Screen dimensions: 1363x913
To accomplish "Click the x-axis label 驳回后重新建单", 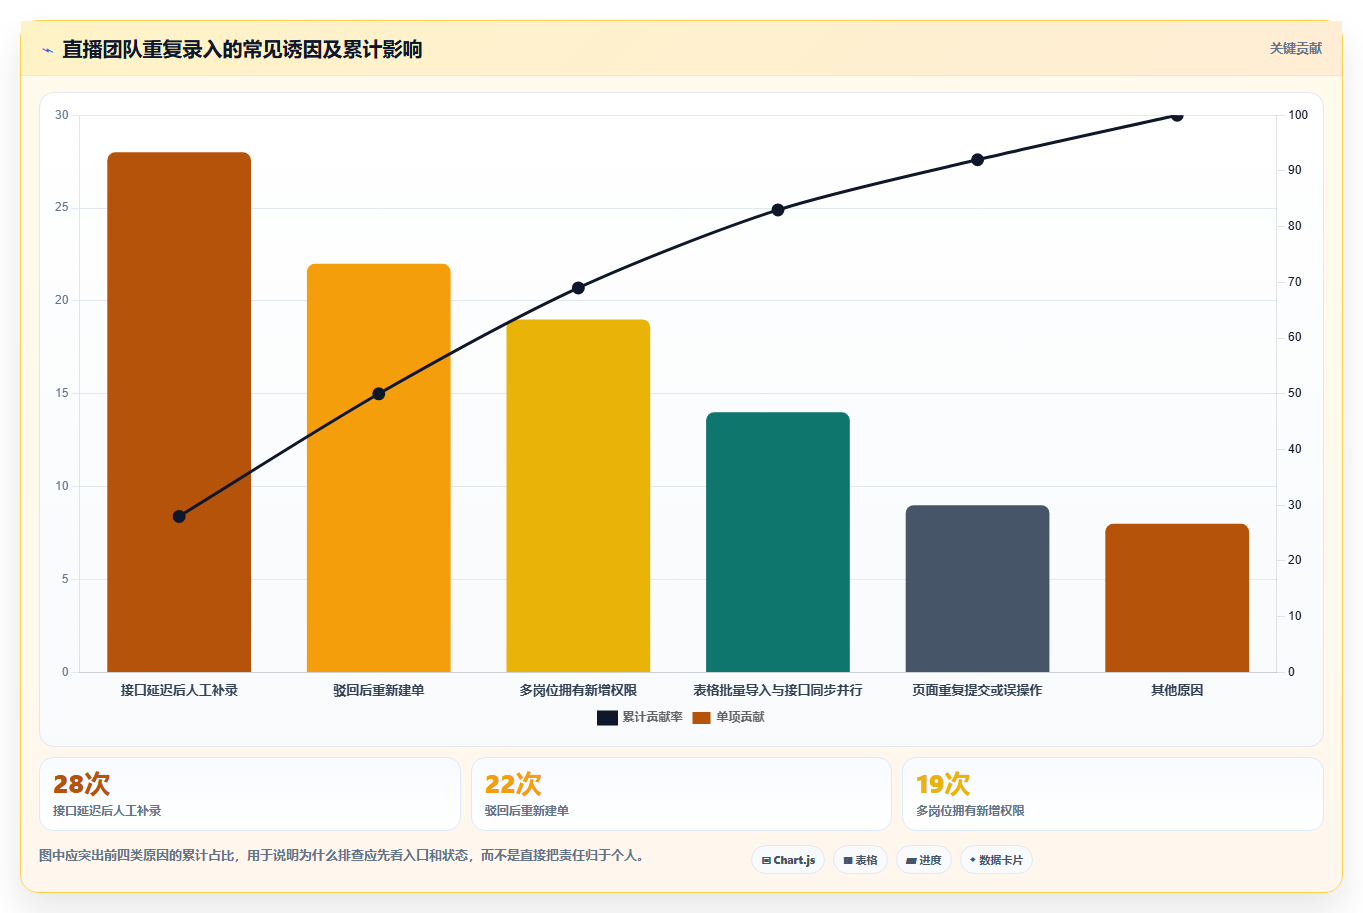I will pyautogui.click(x=379, y=690).
